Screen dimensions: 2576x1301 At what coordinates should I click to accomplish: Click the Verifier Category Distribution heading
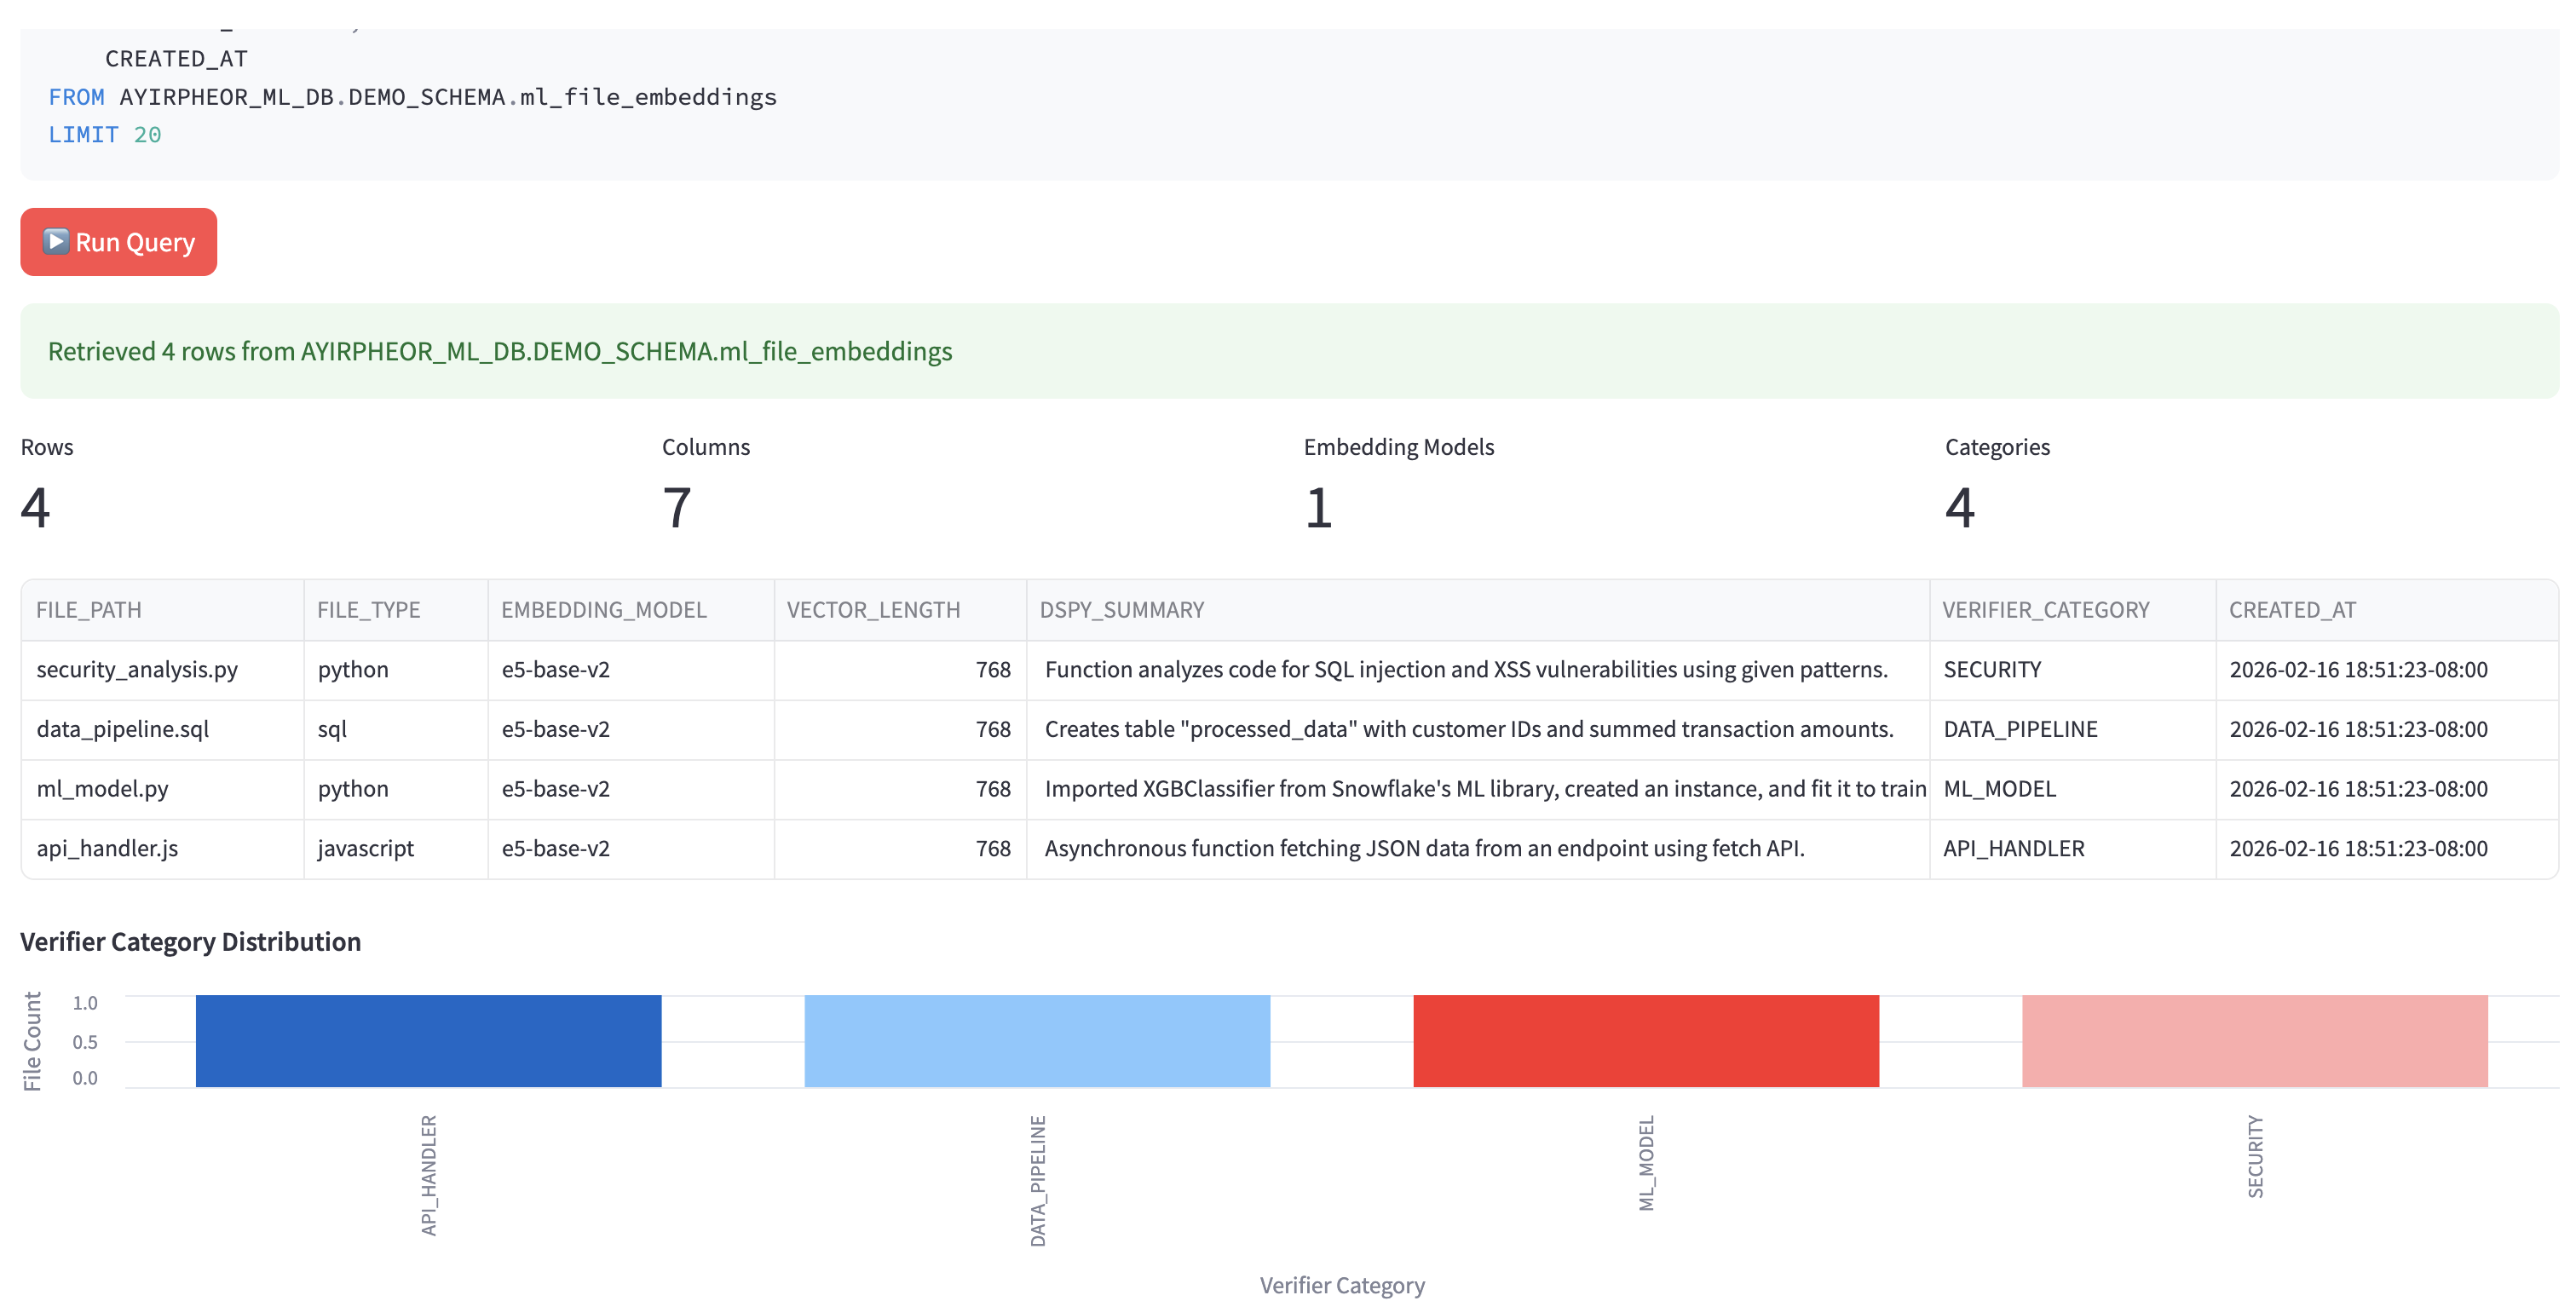coord(190,941)
